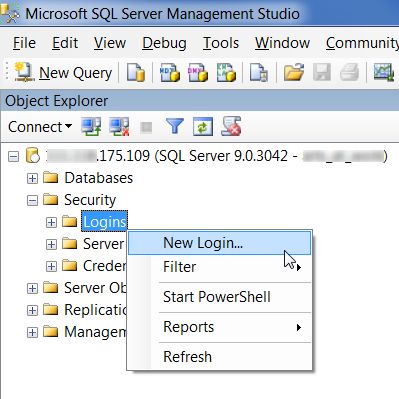The height and width of the screenshot is (399, 399).
Task: Choose New Login... from context menu
Action: (220, 243)
